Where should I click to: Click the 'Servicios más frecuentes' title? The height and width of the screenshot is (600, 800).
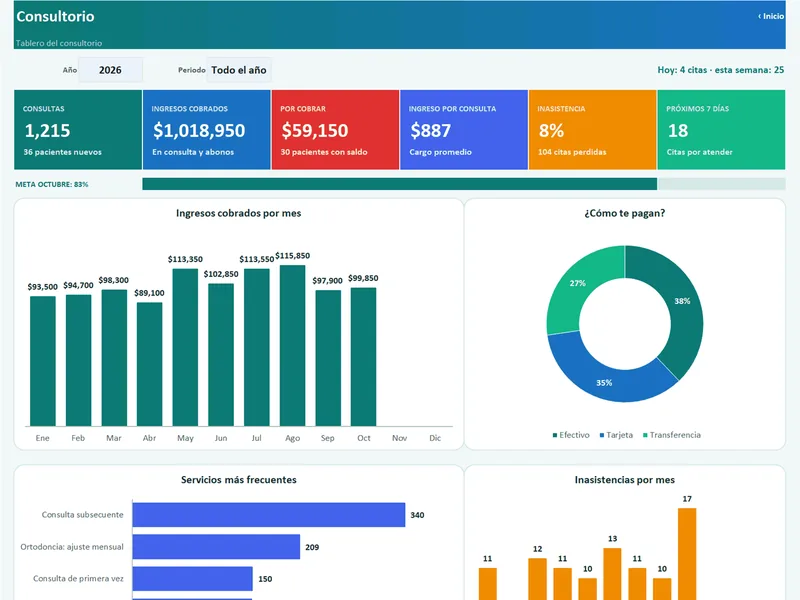point(238,480)
